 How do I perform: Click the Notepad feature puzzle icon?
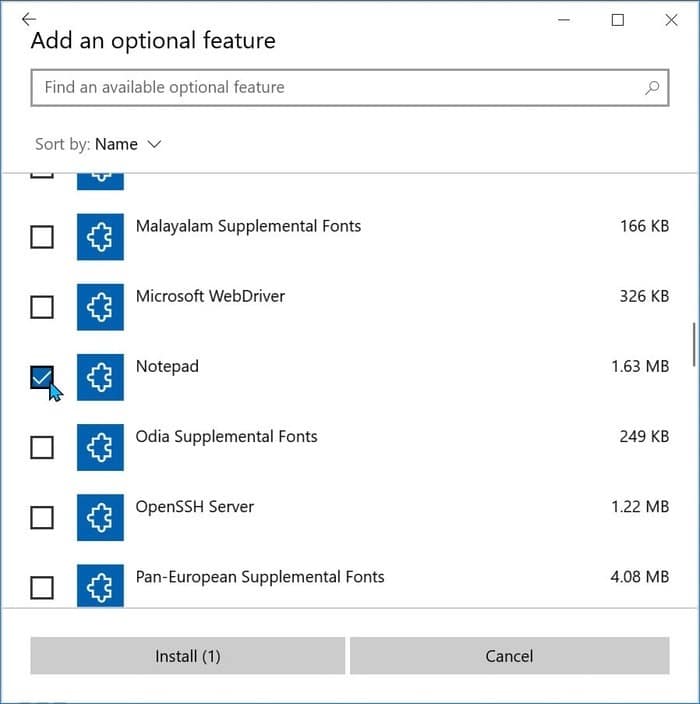(x=100, y=377)
